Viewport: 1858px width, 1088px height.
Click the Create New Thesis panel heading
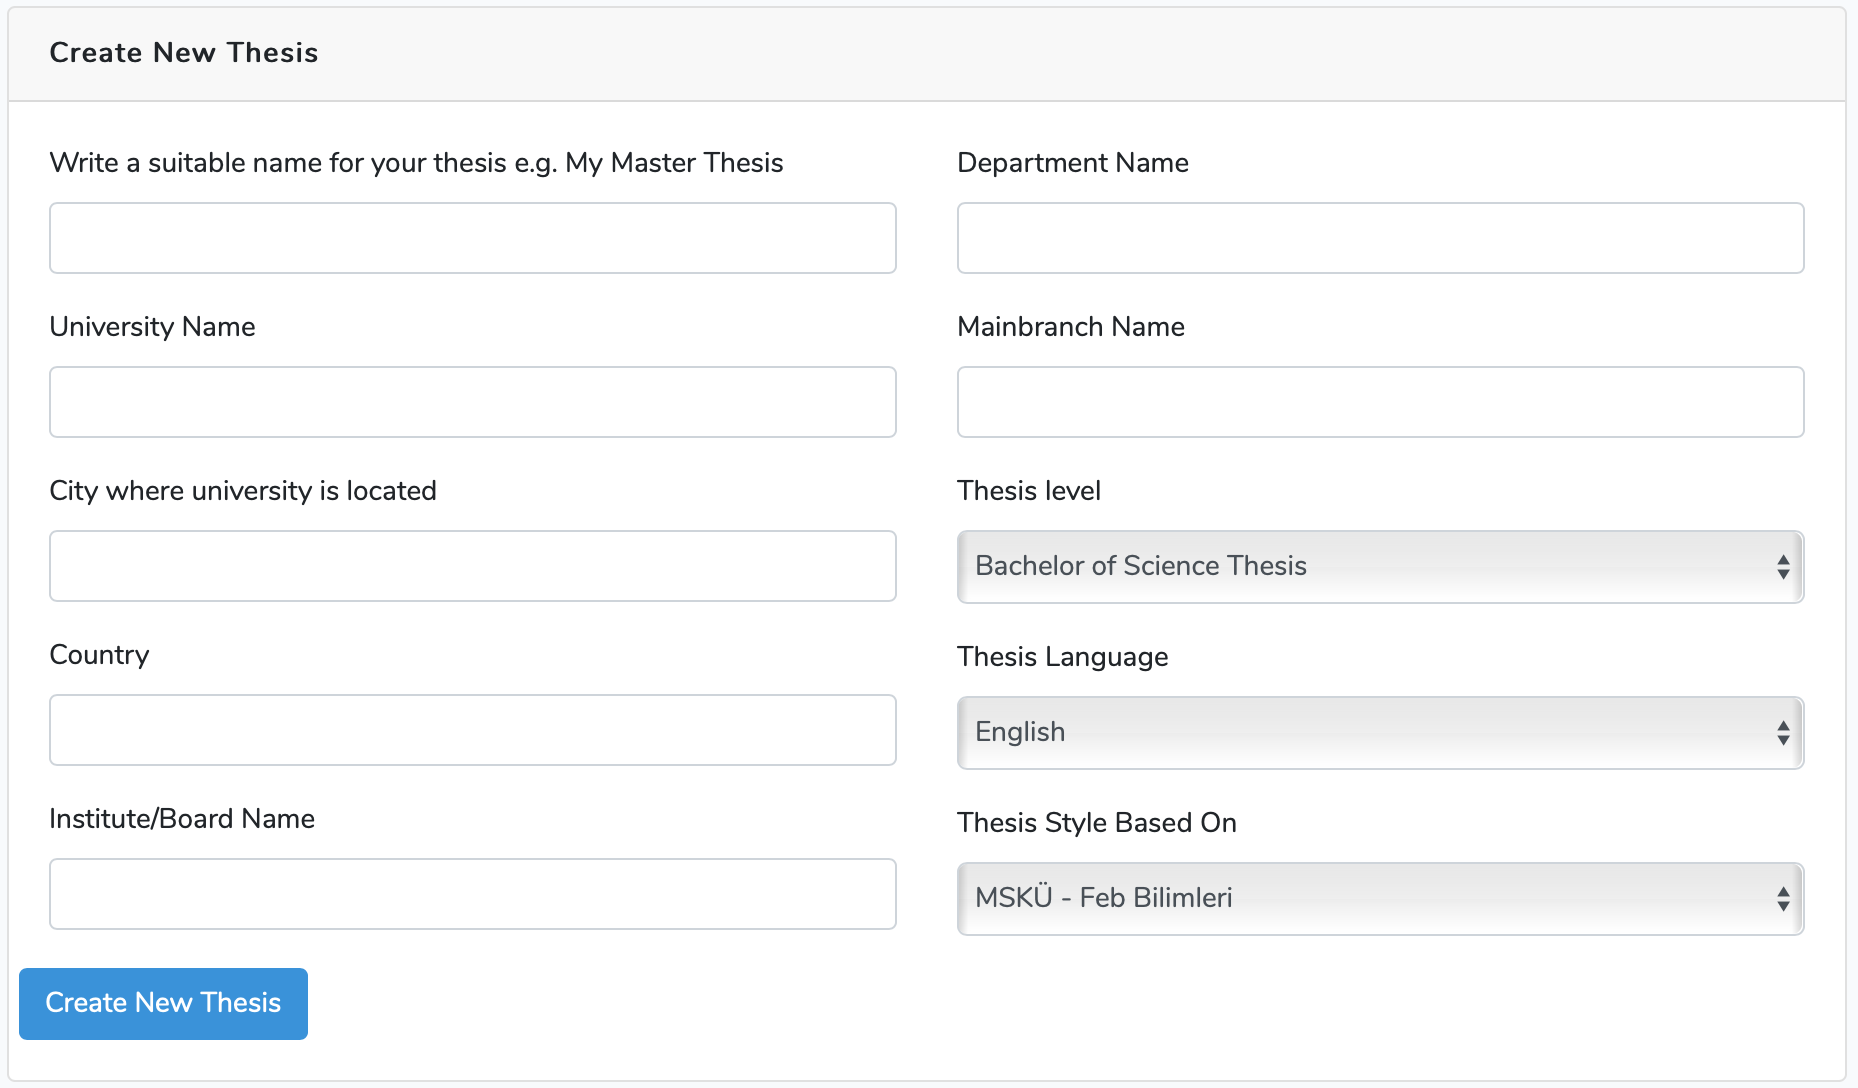pos(184,53)
